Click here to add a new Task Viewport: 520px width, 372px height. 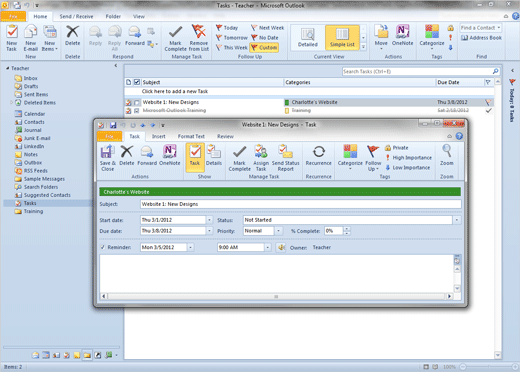point(175,91)
